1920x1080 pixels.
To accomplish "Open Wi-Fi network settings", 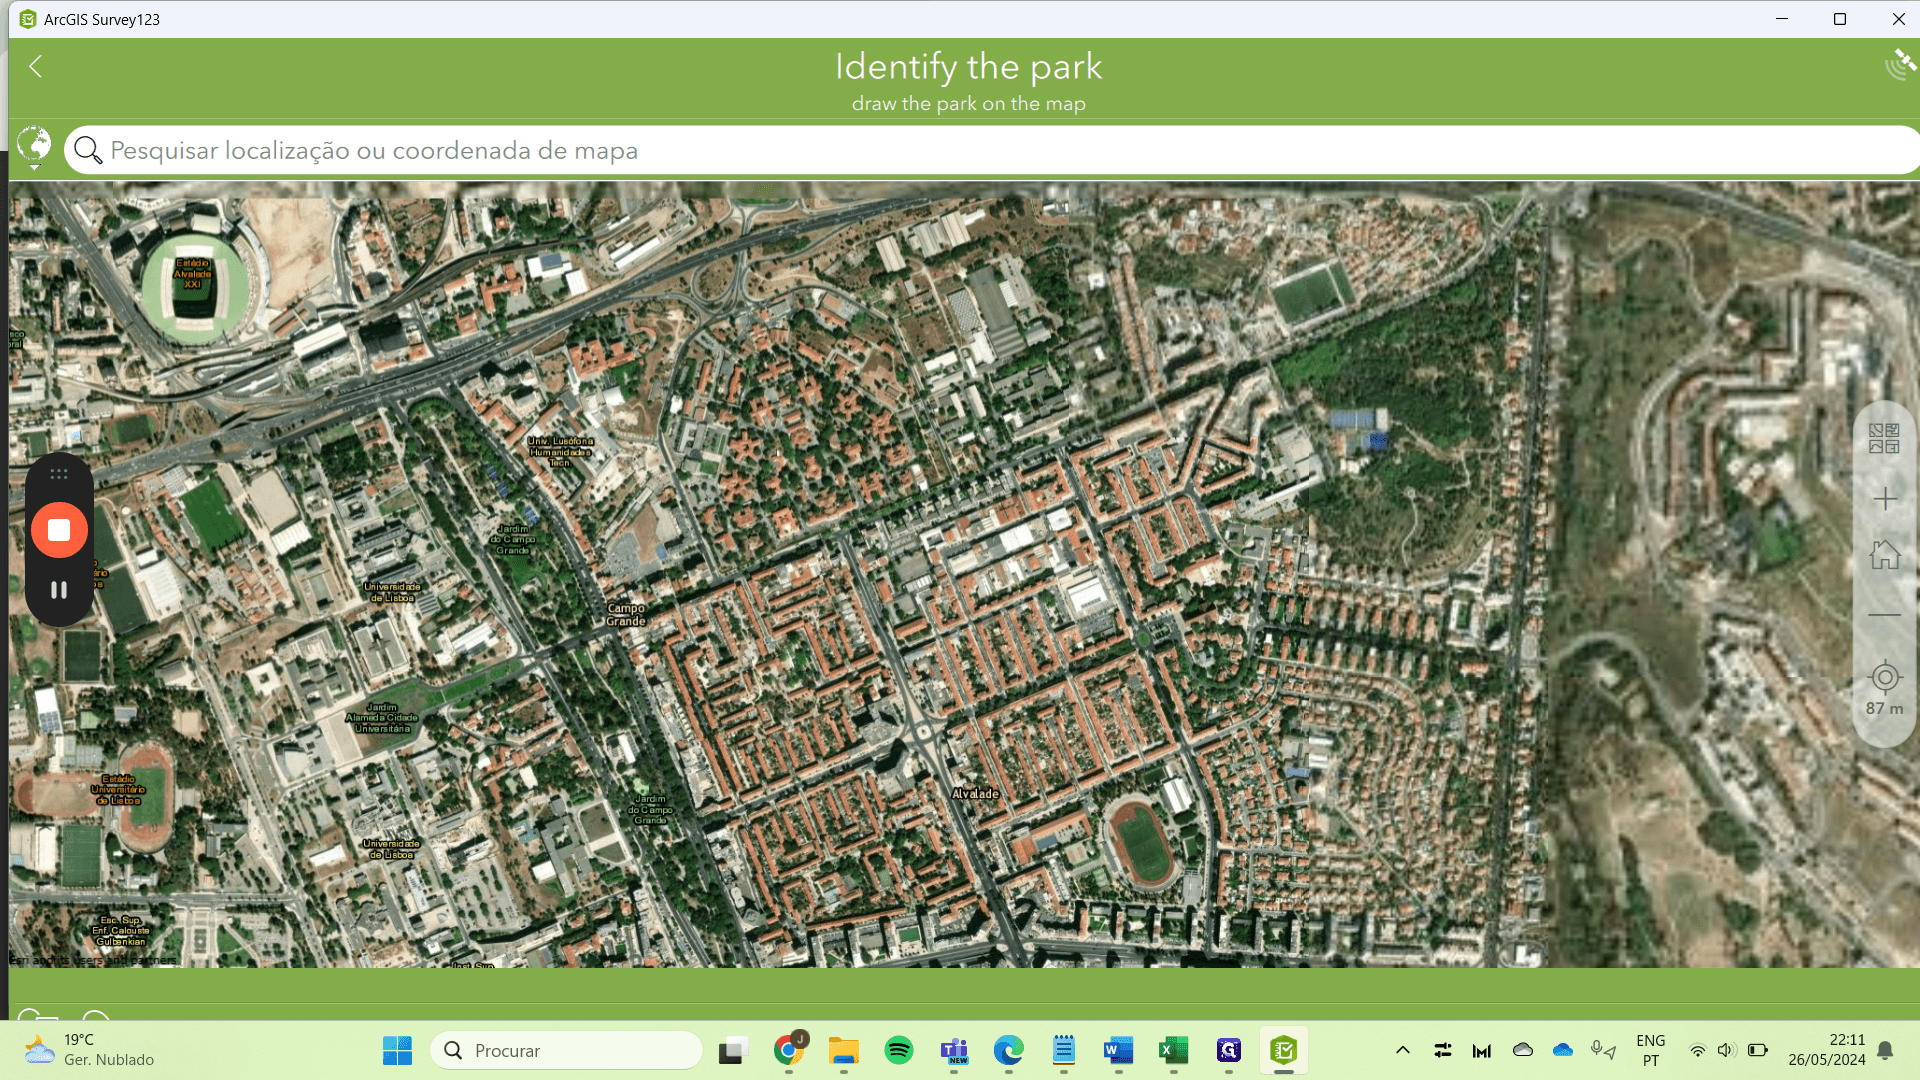I will [x=1698, y=1050].
